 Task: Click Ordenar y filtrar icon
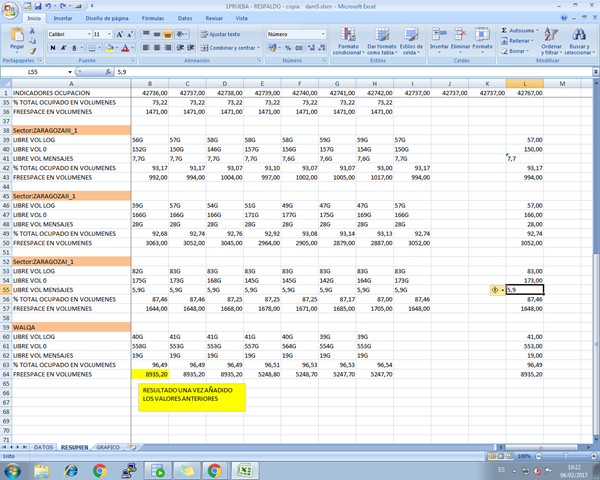(x=550, y=36)
